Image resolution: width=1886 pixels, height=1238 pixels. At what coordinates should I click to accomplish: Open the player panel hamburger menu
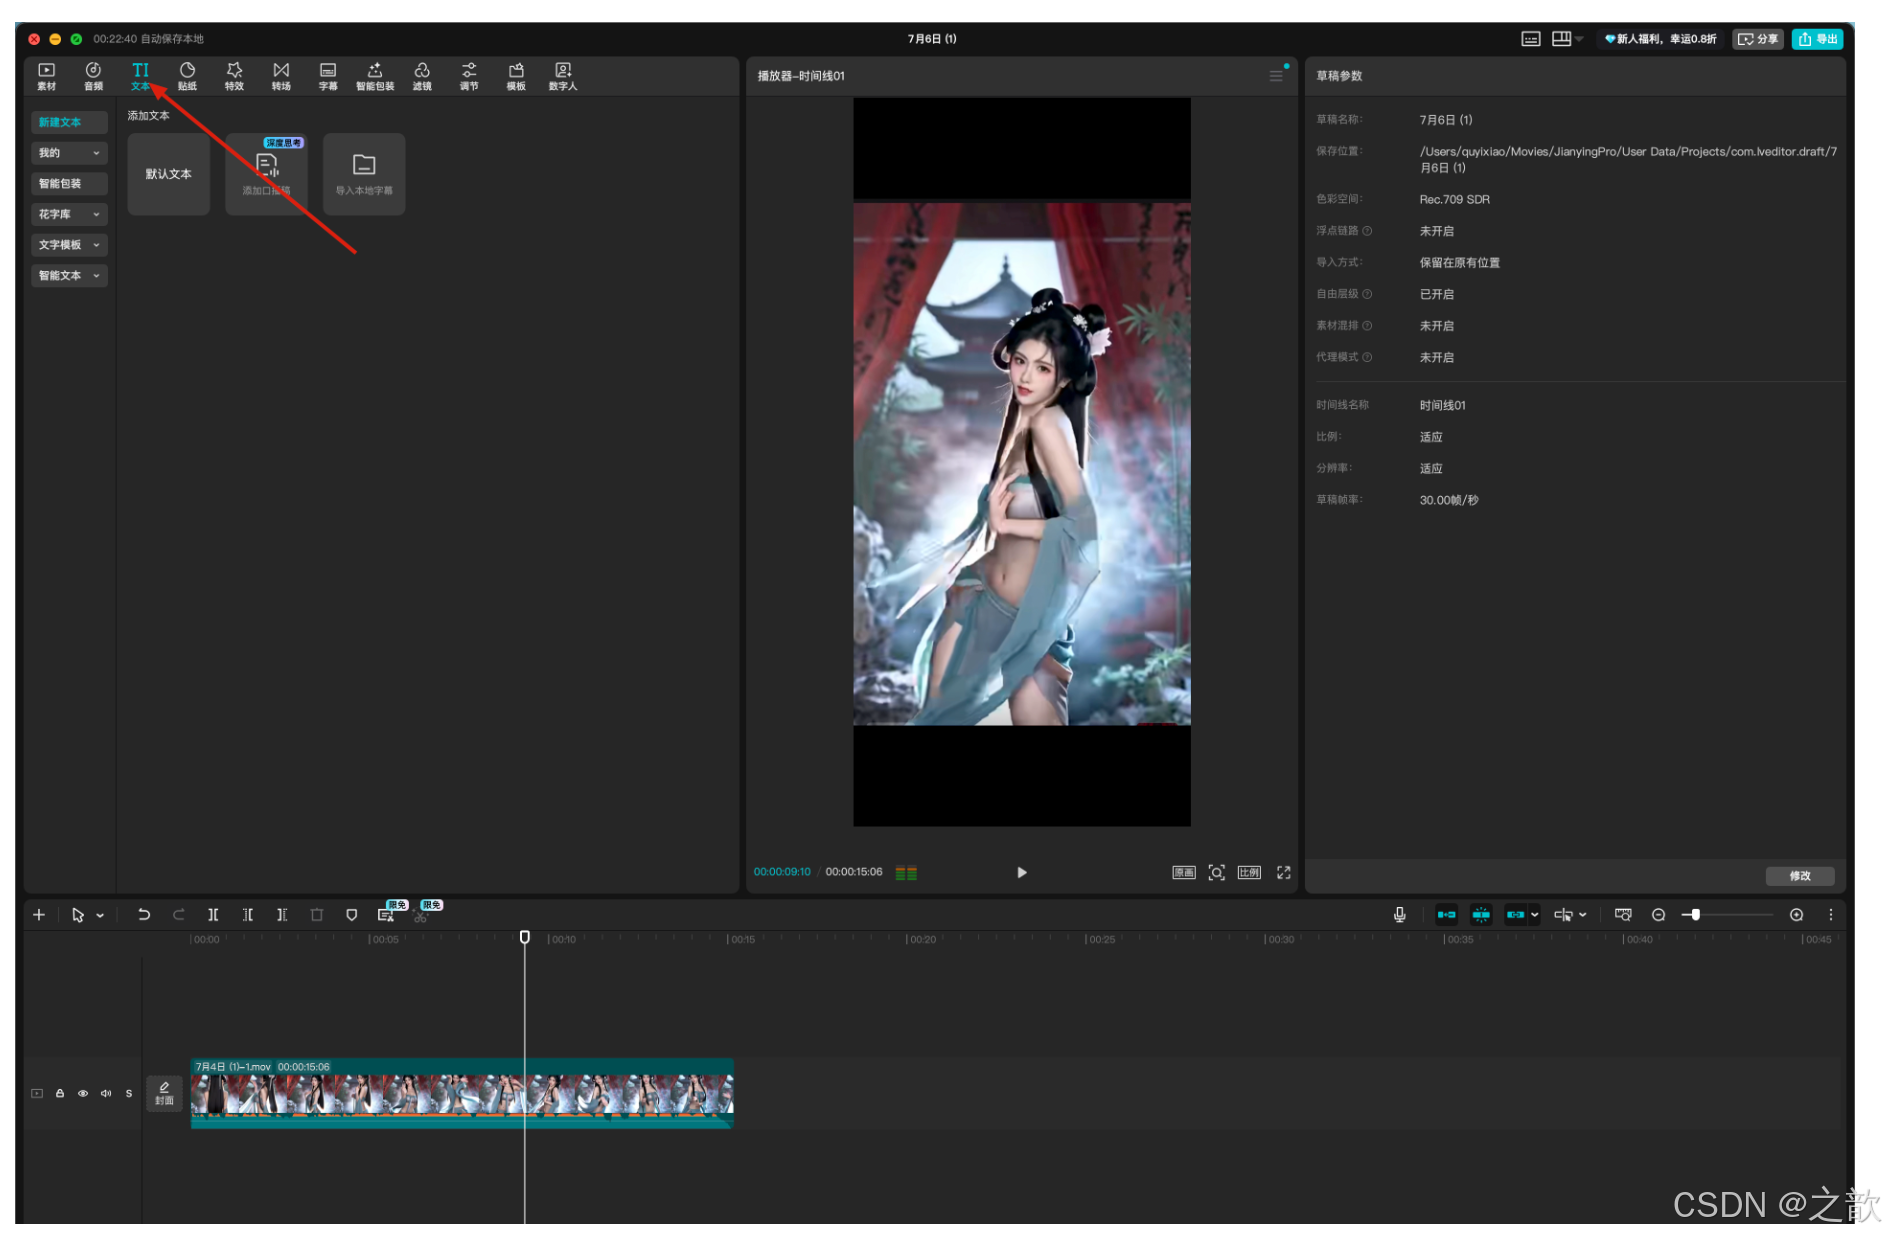tap(1276, 76)
